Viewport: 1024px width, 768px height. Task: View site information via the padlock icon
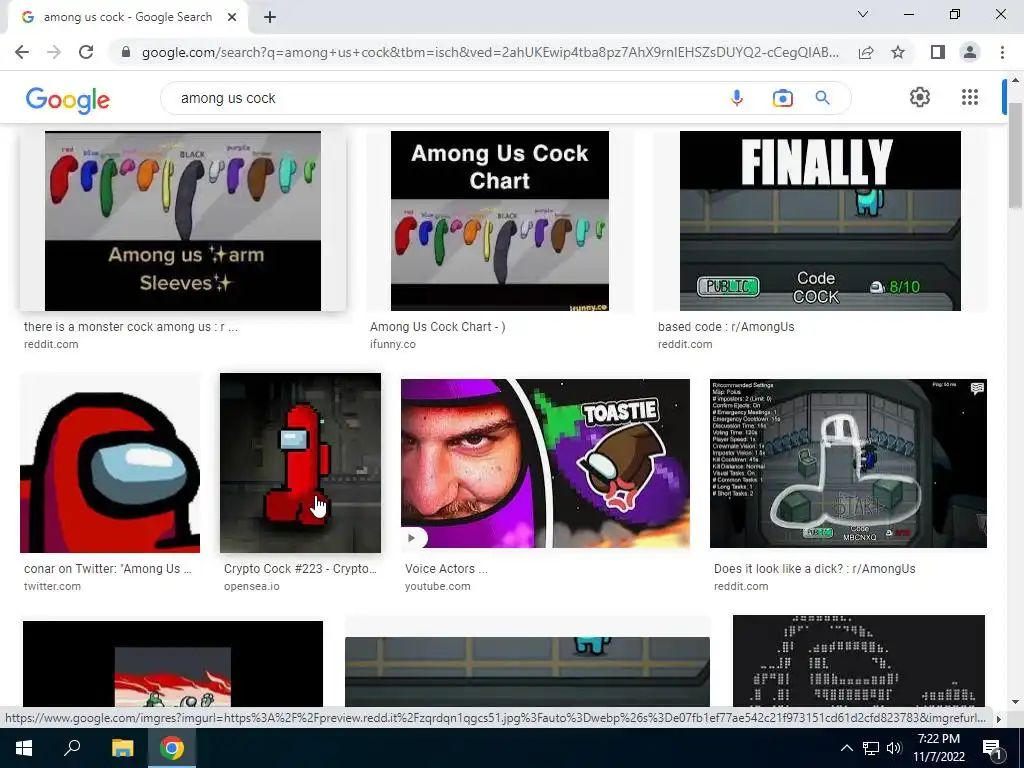[x=126, y=52]
